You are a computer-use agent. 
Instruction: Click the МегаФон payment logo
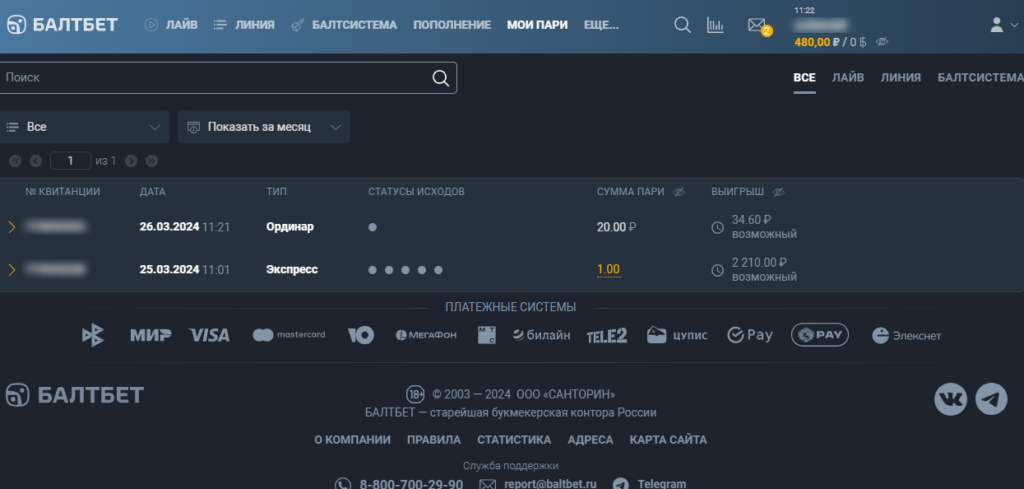tap(426, 335)
